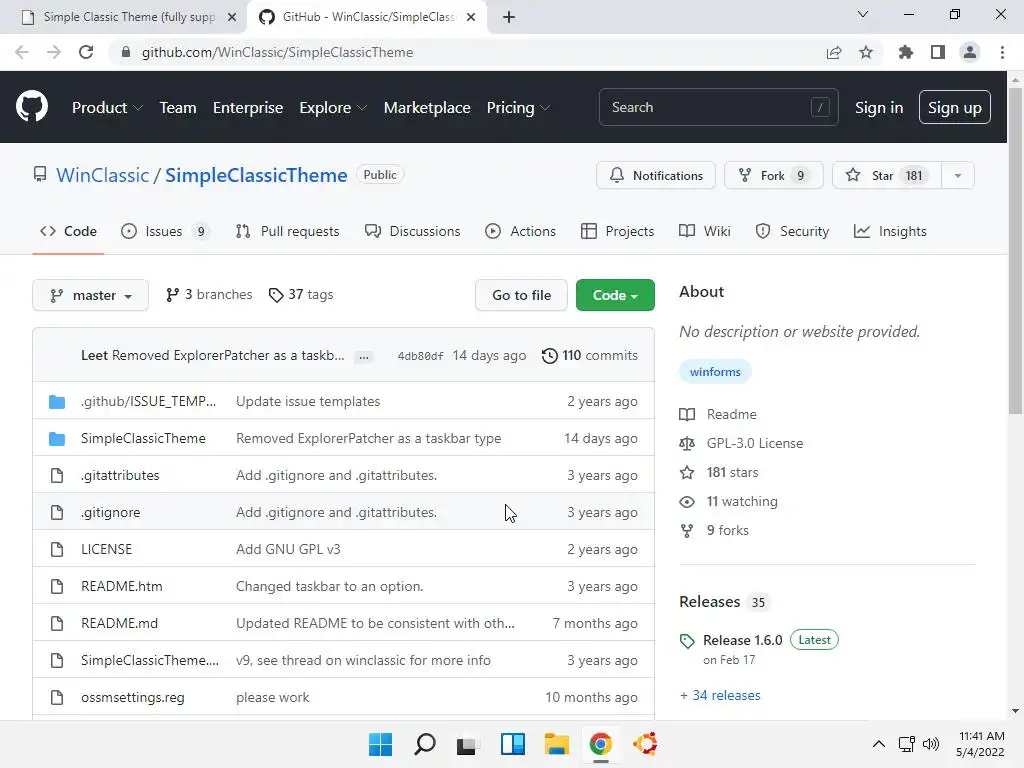Click file icon beside README.md
This screenshot has width=1024, height=768.
click(x=57, y=624)
